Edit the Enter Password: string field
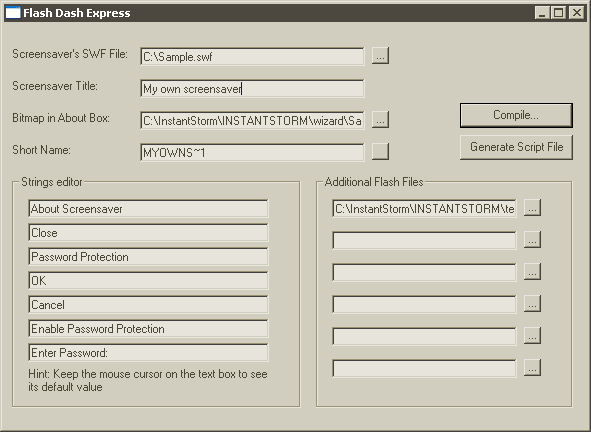 148,353
